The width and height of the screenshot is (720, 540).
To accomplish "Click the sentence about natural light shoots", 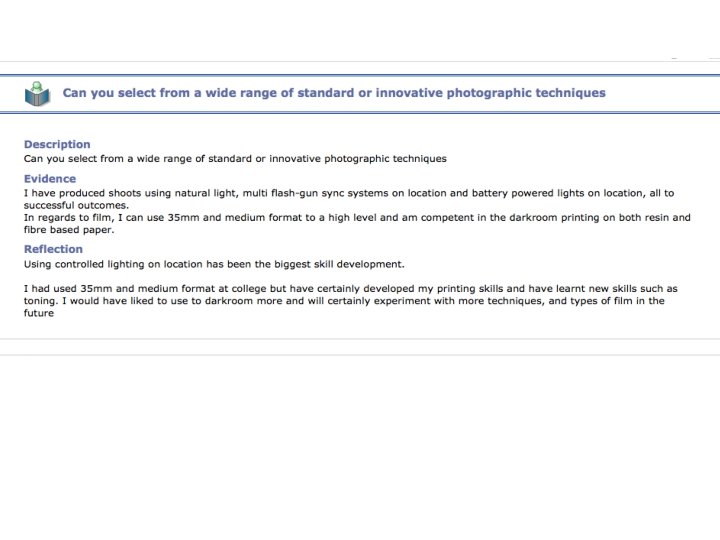I will tap(350, 193).
